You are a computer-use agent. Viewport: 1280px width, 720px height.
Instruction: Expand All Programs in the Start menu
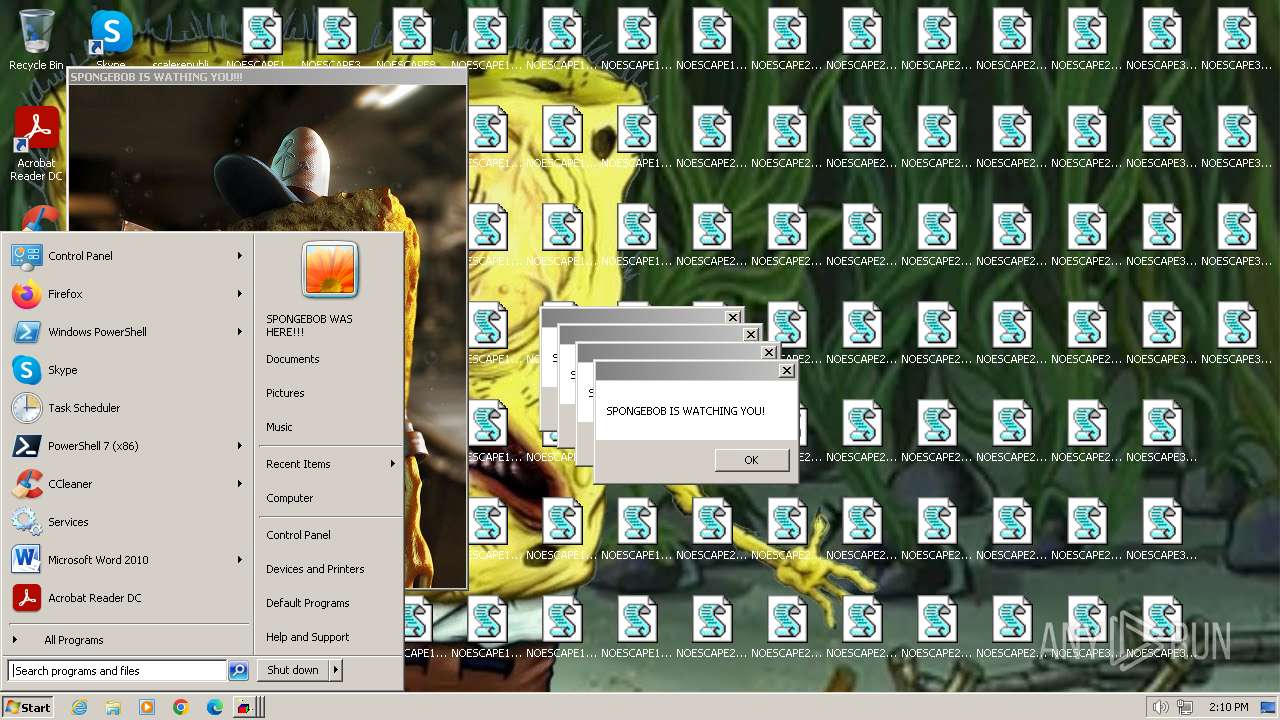(x=126, y=640)
